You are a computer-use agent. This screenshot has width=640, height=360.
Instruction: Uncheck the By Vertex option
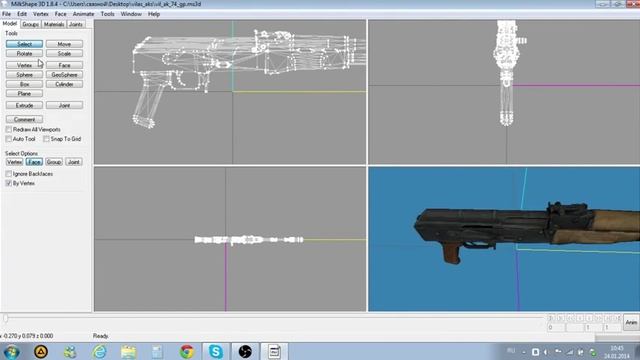point(9,183)
